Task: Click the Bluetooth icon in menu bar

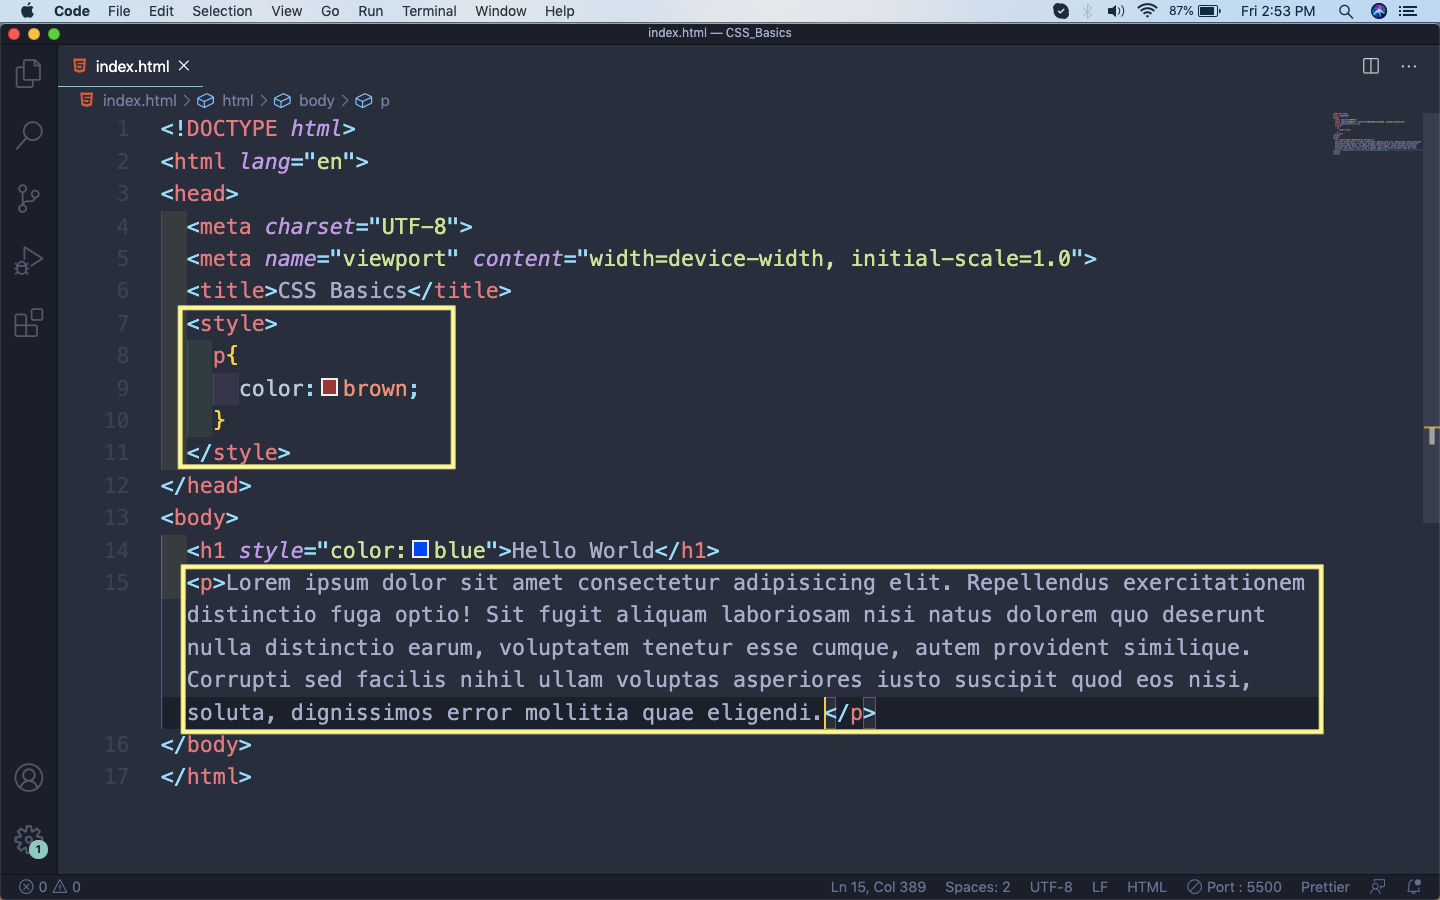Action: (x=1088, y=11)
